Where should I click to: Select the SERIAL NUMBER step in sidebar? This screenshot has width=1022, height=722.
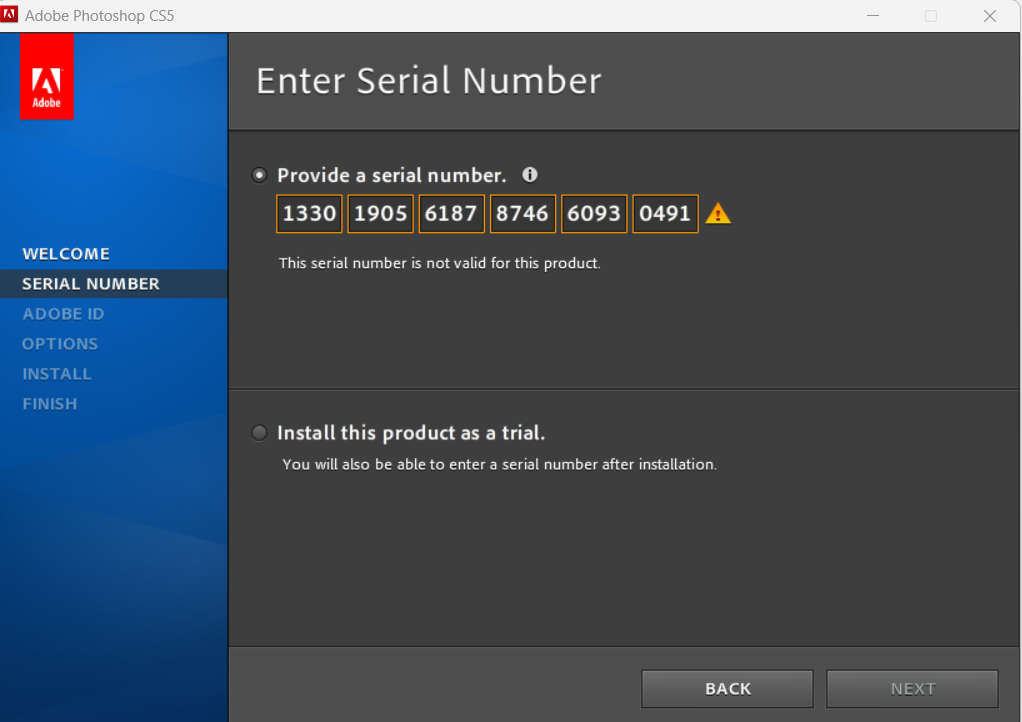91,284
